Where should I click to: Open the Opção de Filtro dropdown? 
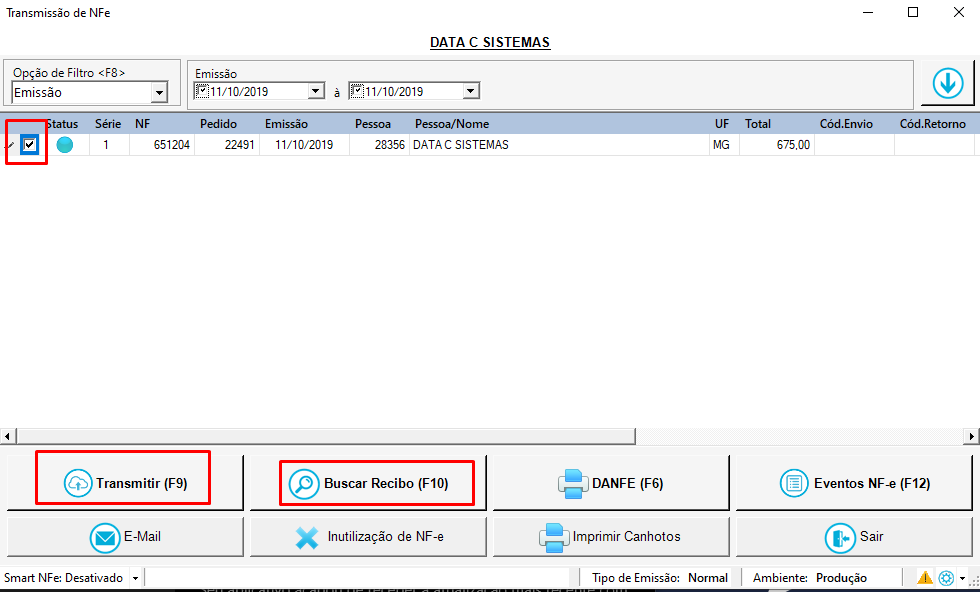pyautogui.click(x=158, y=93)
